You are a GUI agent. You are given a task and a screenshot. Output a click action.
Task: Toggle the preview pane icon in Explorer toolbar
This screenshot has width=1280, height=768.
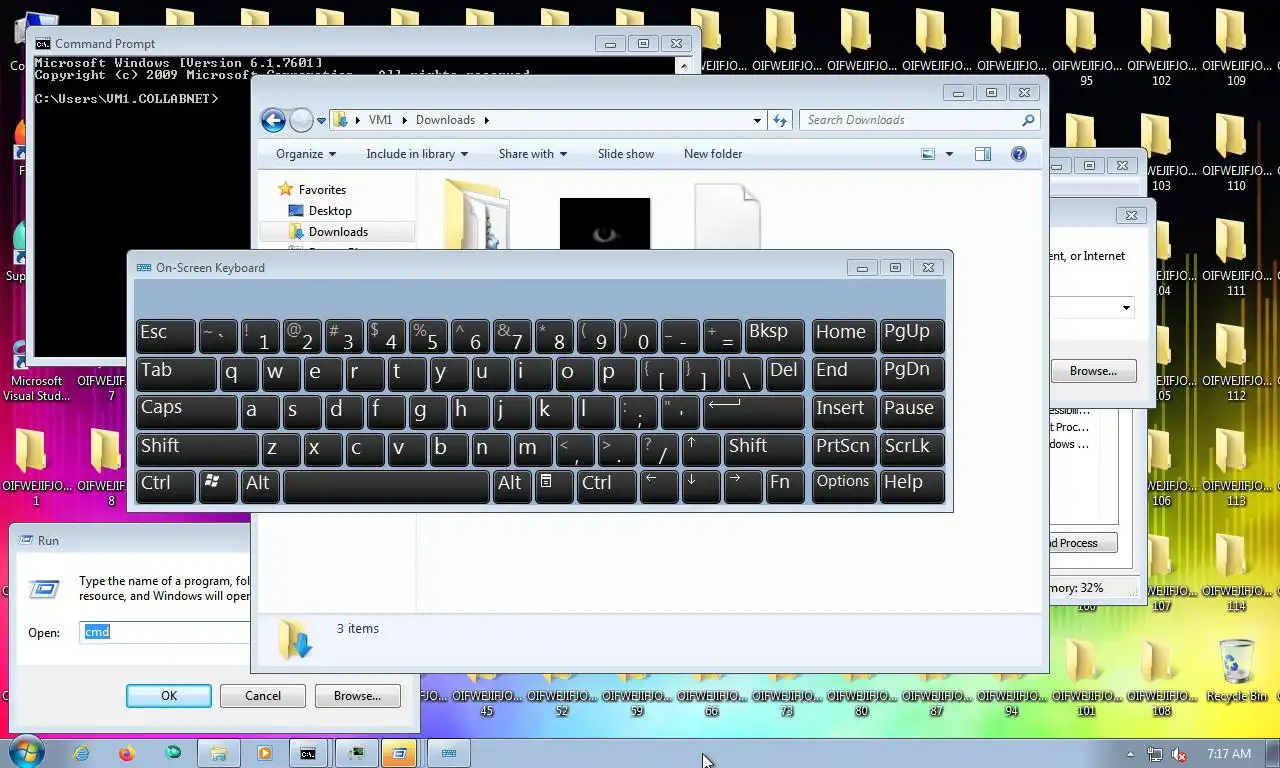pos(983,154)
